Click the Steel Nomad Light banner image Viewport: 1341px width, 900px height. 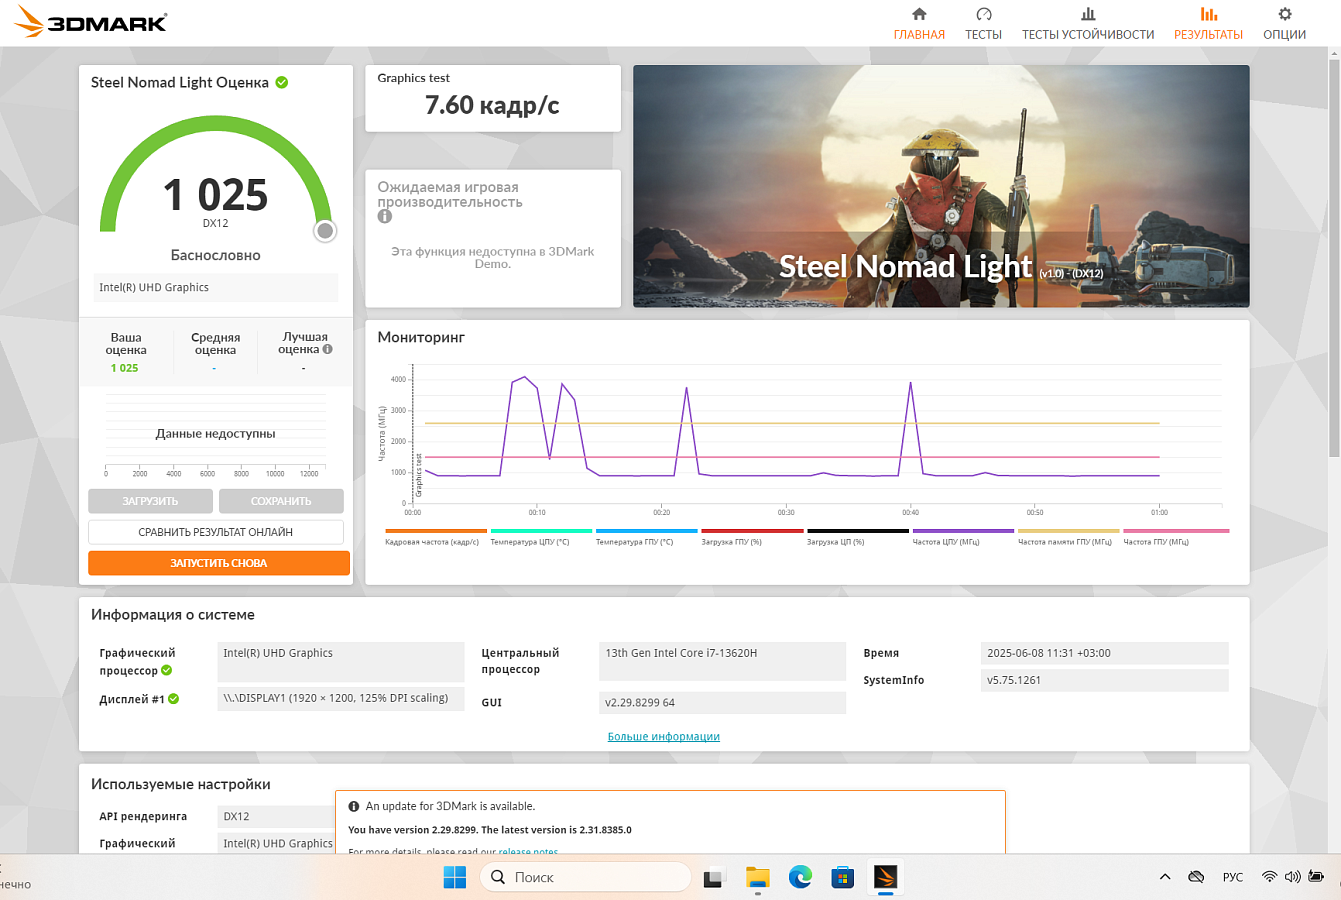(941, 186)
